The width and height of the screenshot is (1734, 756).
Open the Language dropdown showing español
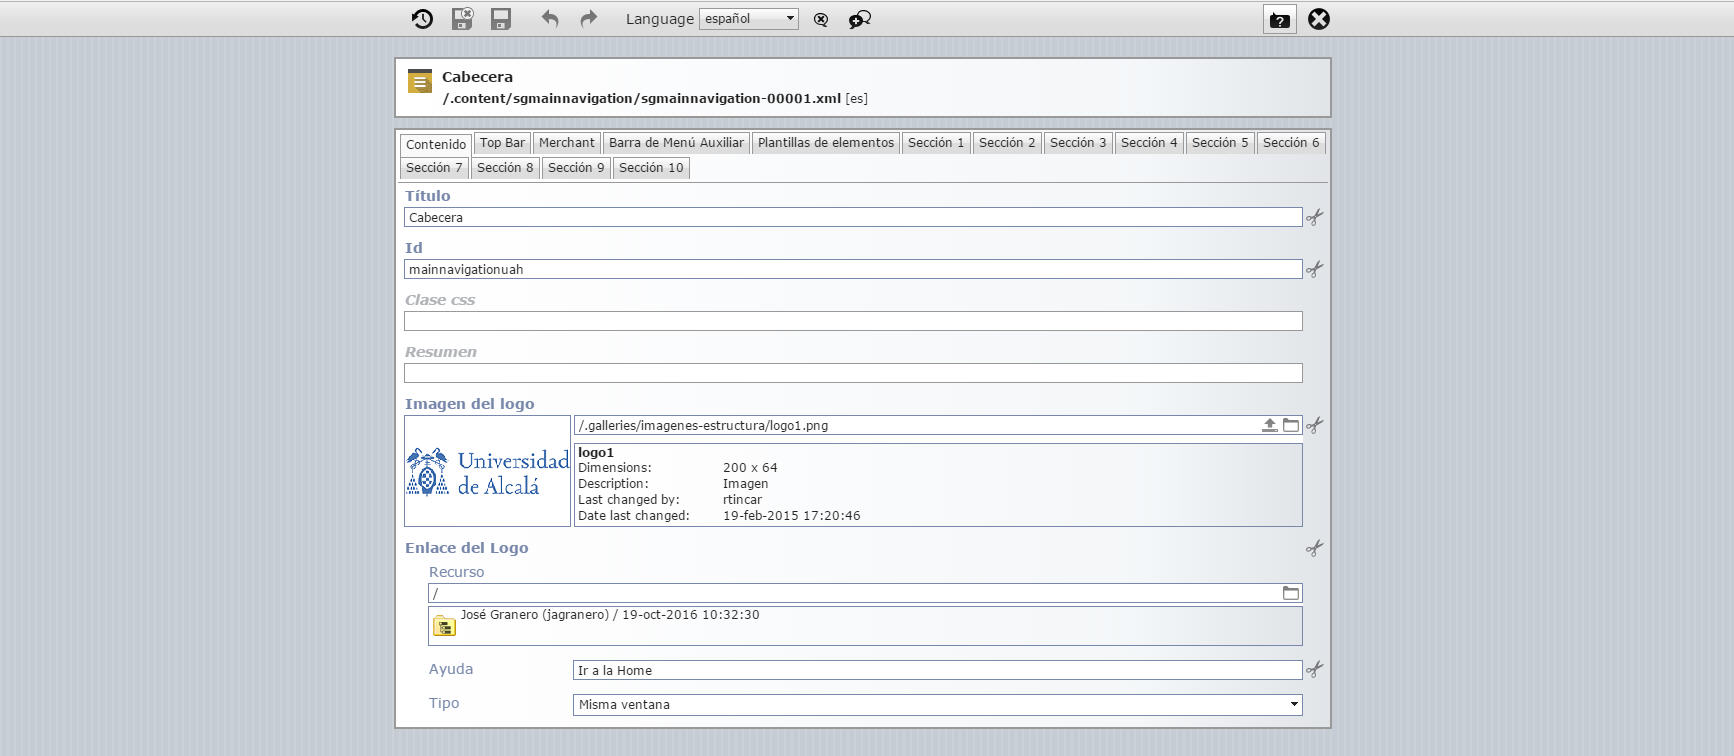click(748, 19)
